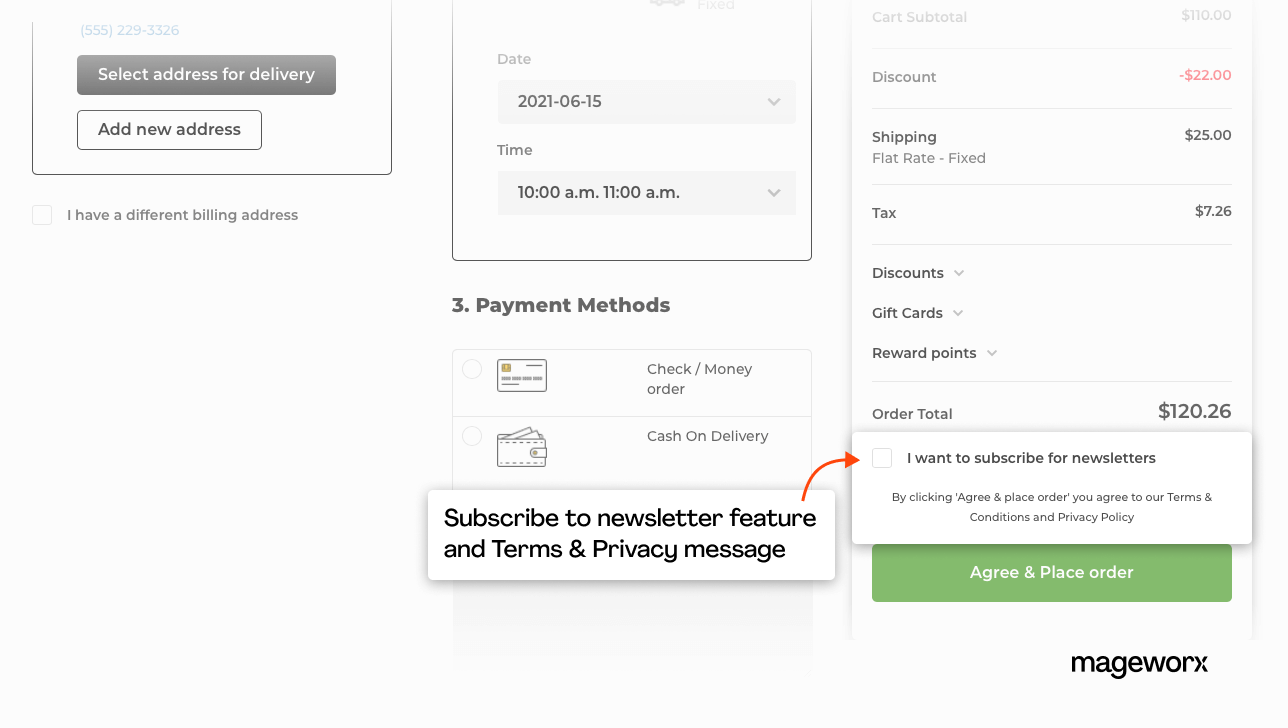Image resolution: width=1288 pixels, height=728 pixels.
Task: Enable the 'I have a different billing address' checkbox
Action: click(41, 214)
